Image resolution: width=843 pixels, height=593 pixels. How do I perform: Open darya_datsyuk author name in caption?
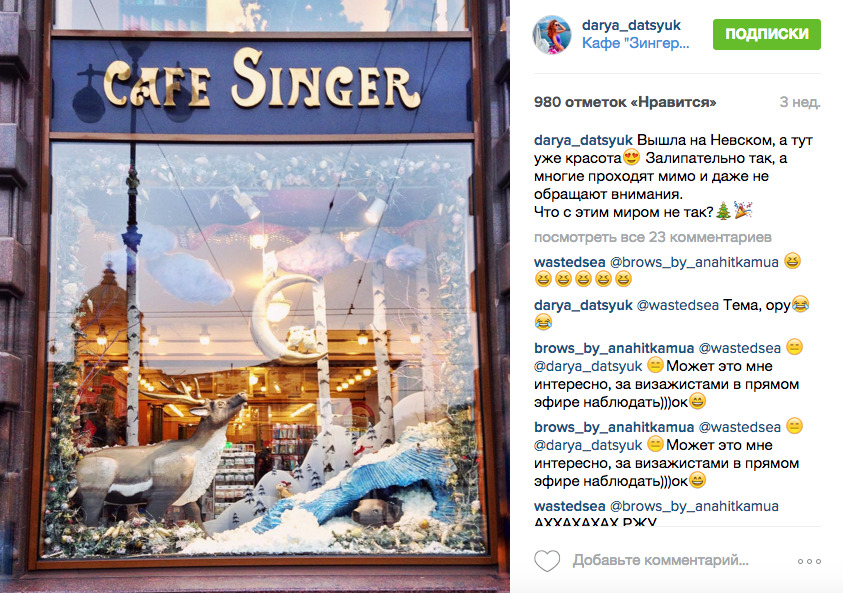(583, 140)
